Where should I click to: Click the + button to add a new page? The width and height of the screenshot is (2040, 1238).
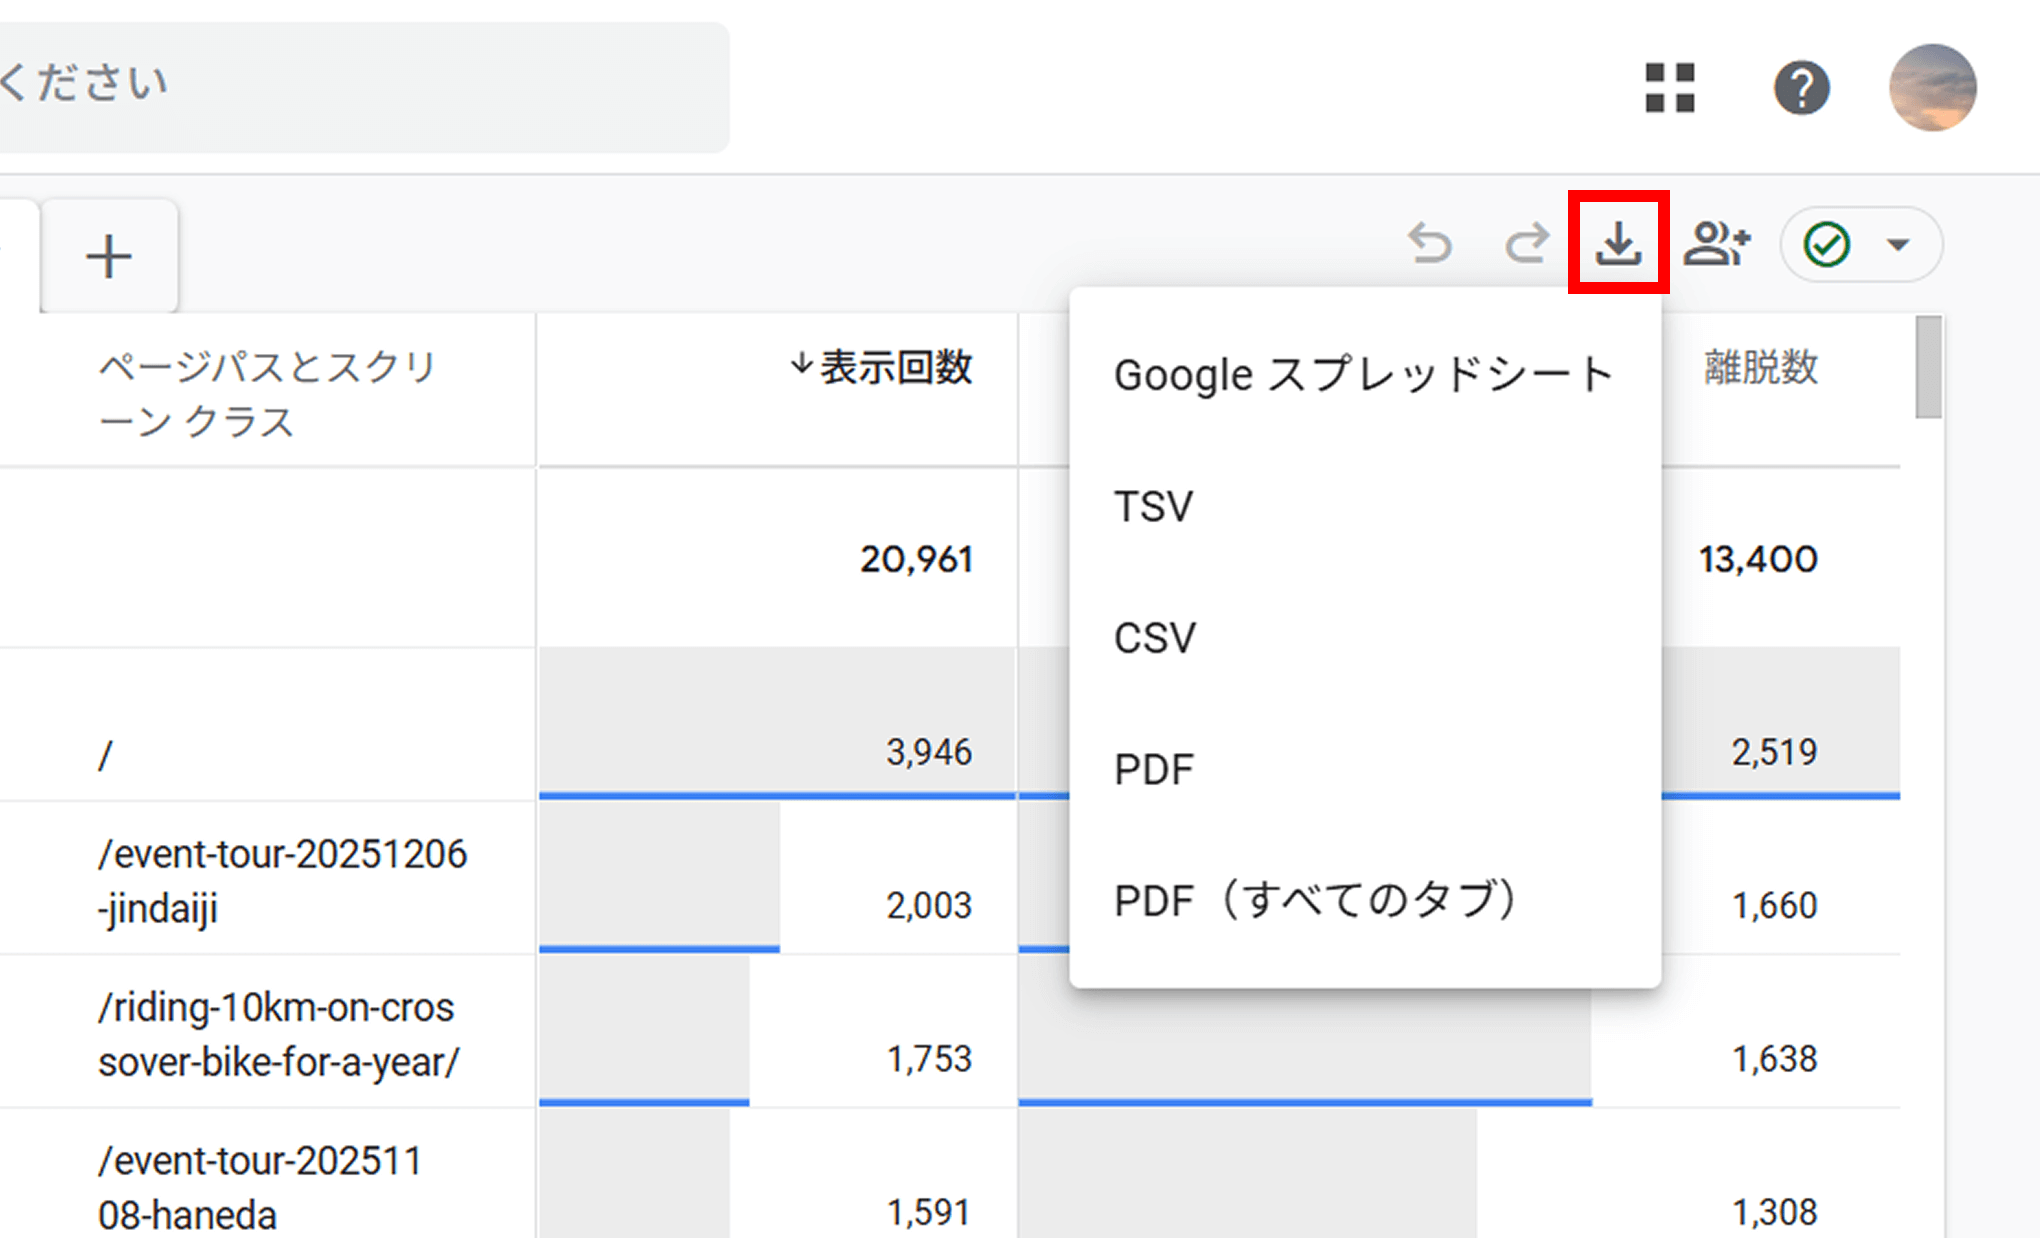(x=110, y=255)
